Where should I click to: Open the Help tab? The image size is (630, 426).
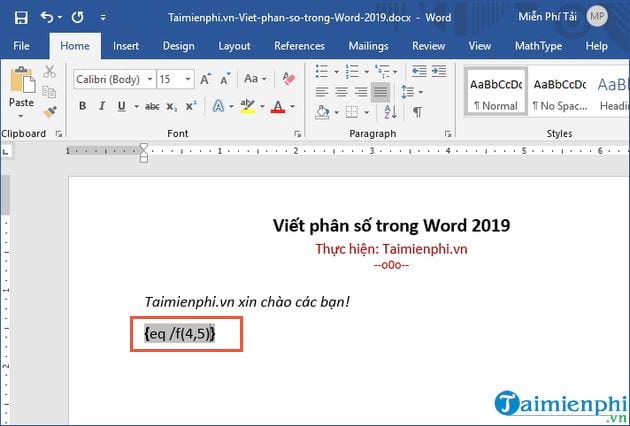click(x=596, y=46)
